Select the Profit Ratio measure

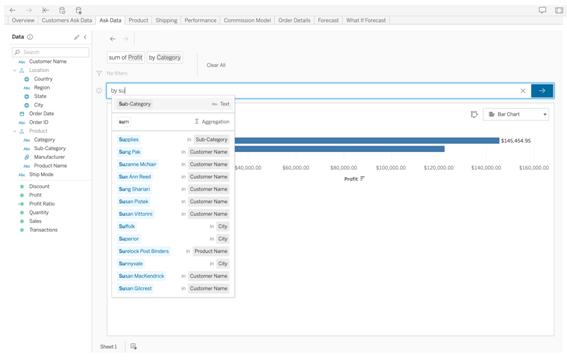(x=42, y=204)
